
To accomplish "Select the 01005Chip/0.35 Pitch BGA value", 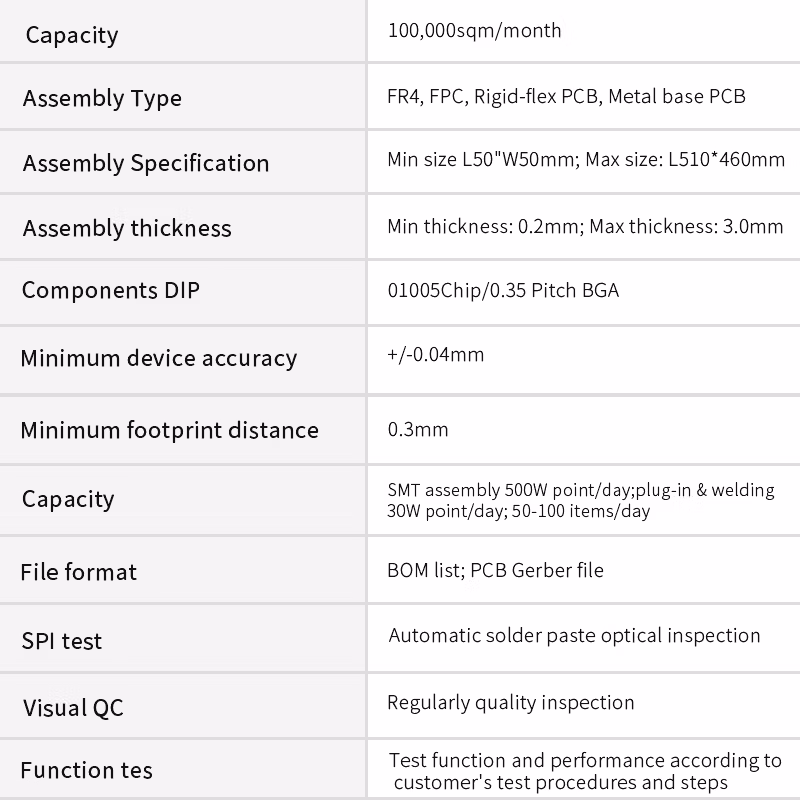I will (x=503, y=291).
